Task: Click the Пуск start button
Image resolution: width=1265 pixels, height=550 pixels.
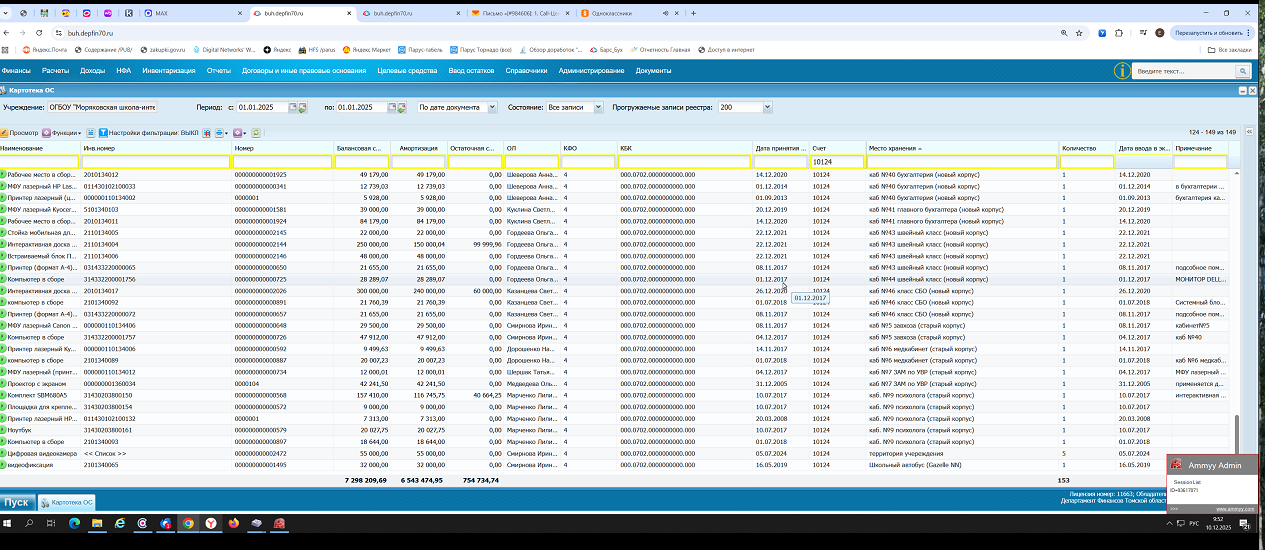Action: tap(16, 502)
